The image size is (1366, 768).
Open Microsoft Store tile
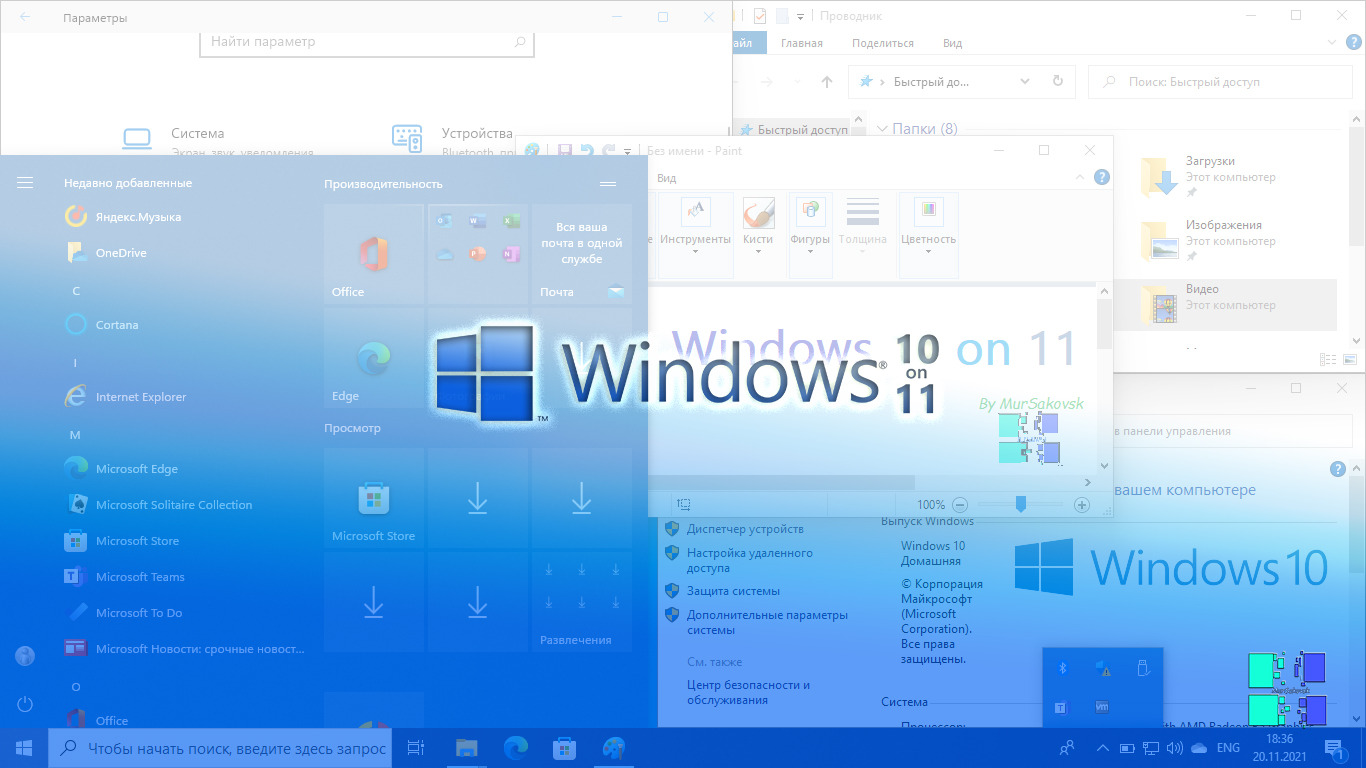tap(374, 498)
